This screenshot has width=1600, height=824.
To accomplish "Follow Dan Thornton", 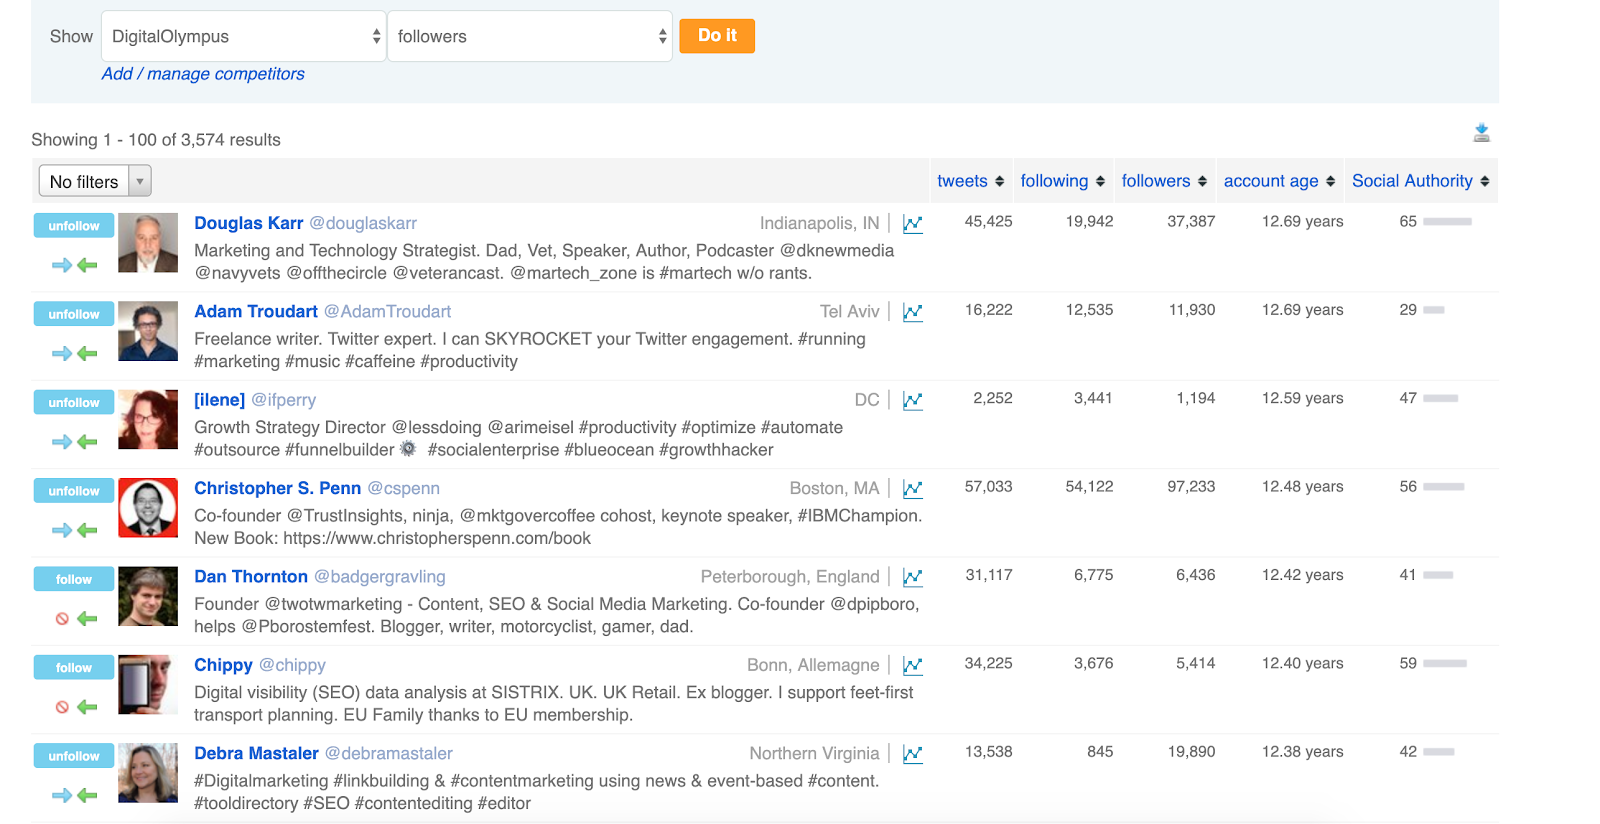I will click(x=74, y=579).
